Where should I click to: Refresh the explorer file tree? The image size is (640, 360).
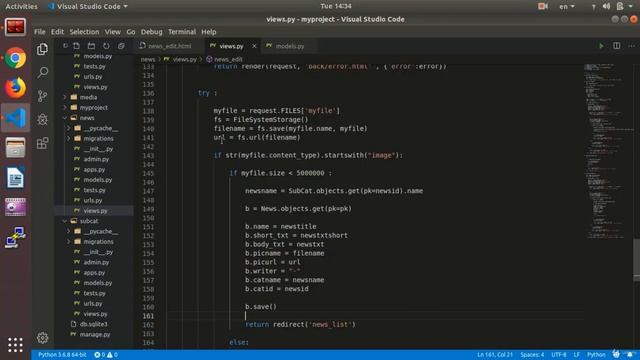(106, 46)
